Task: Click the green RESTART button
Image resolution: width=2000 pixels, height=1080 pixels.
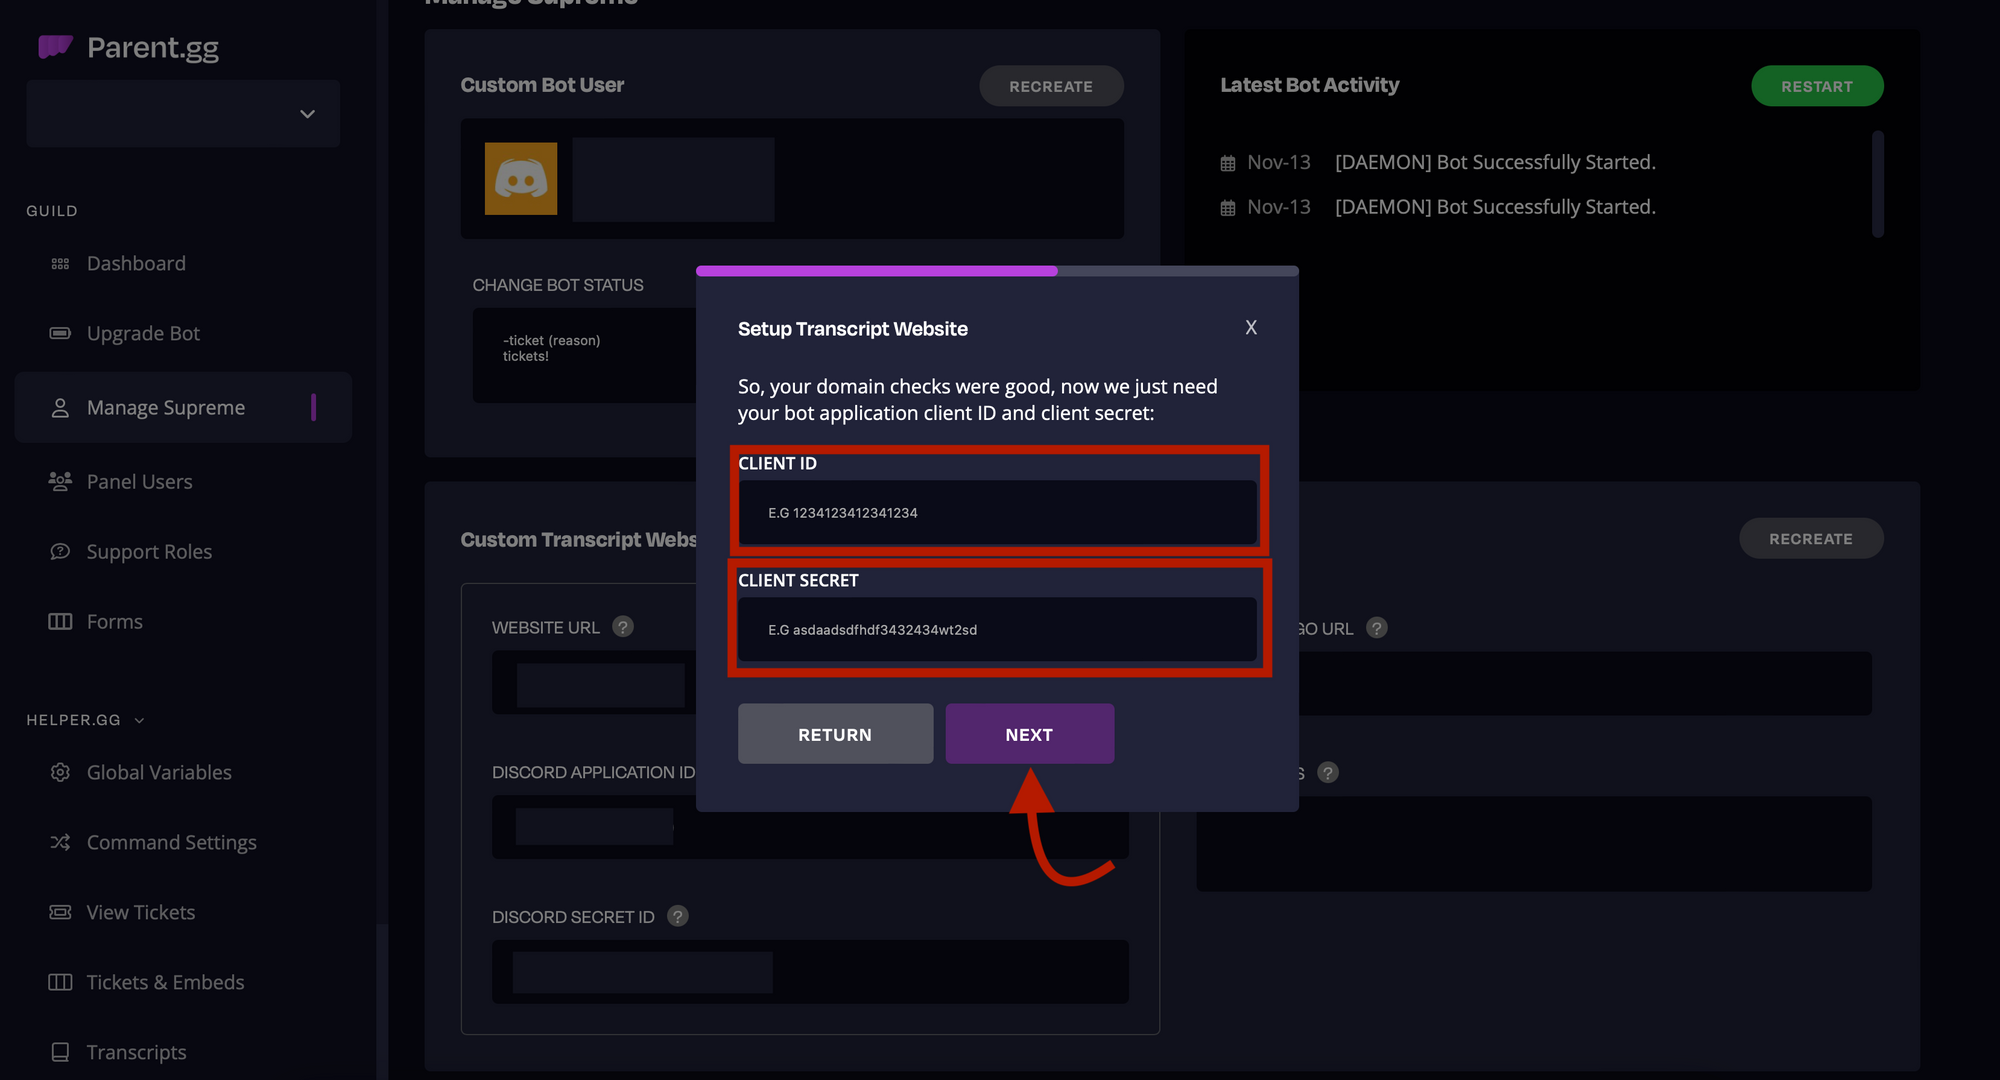Action: point(1817,86)
